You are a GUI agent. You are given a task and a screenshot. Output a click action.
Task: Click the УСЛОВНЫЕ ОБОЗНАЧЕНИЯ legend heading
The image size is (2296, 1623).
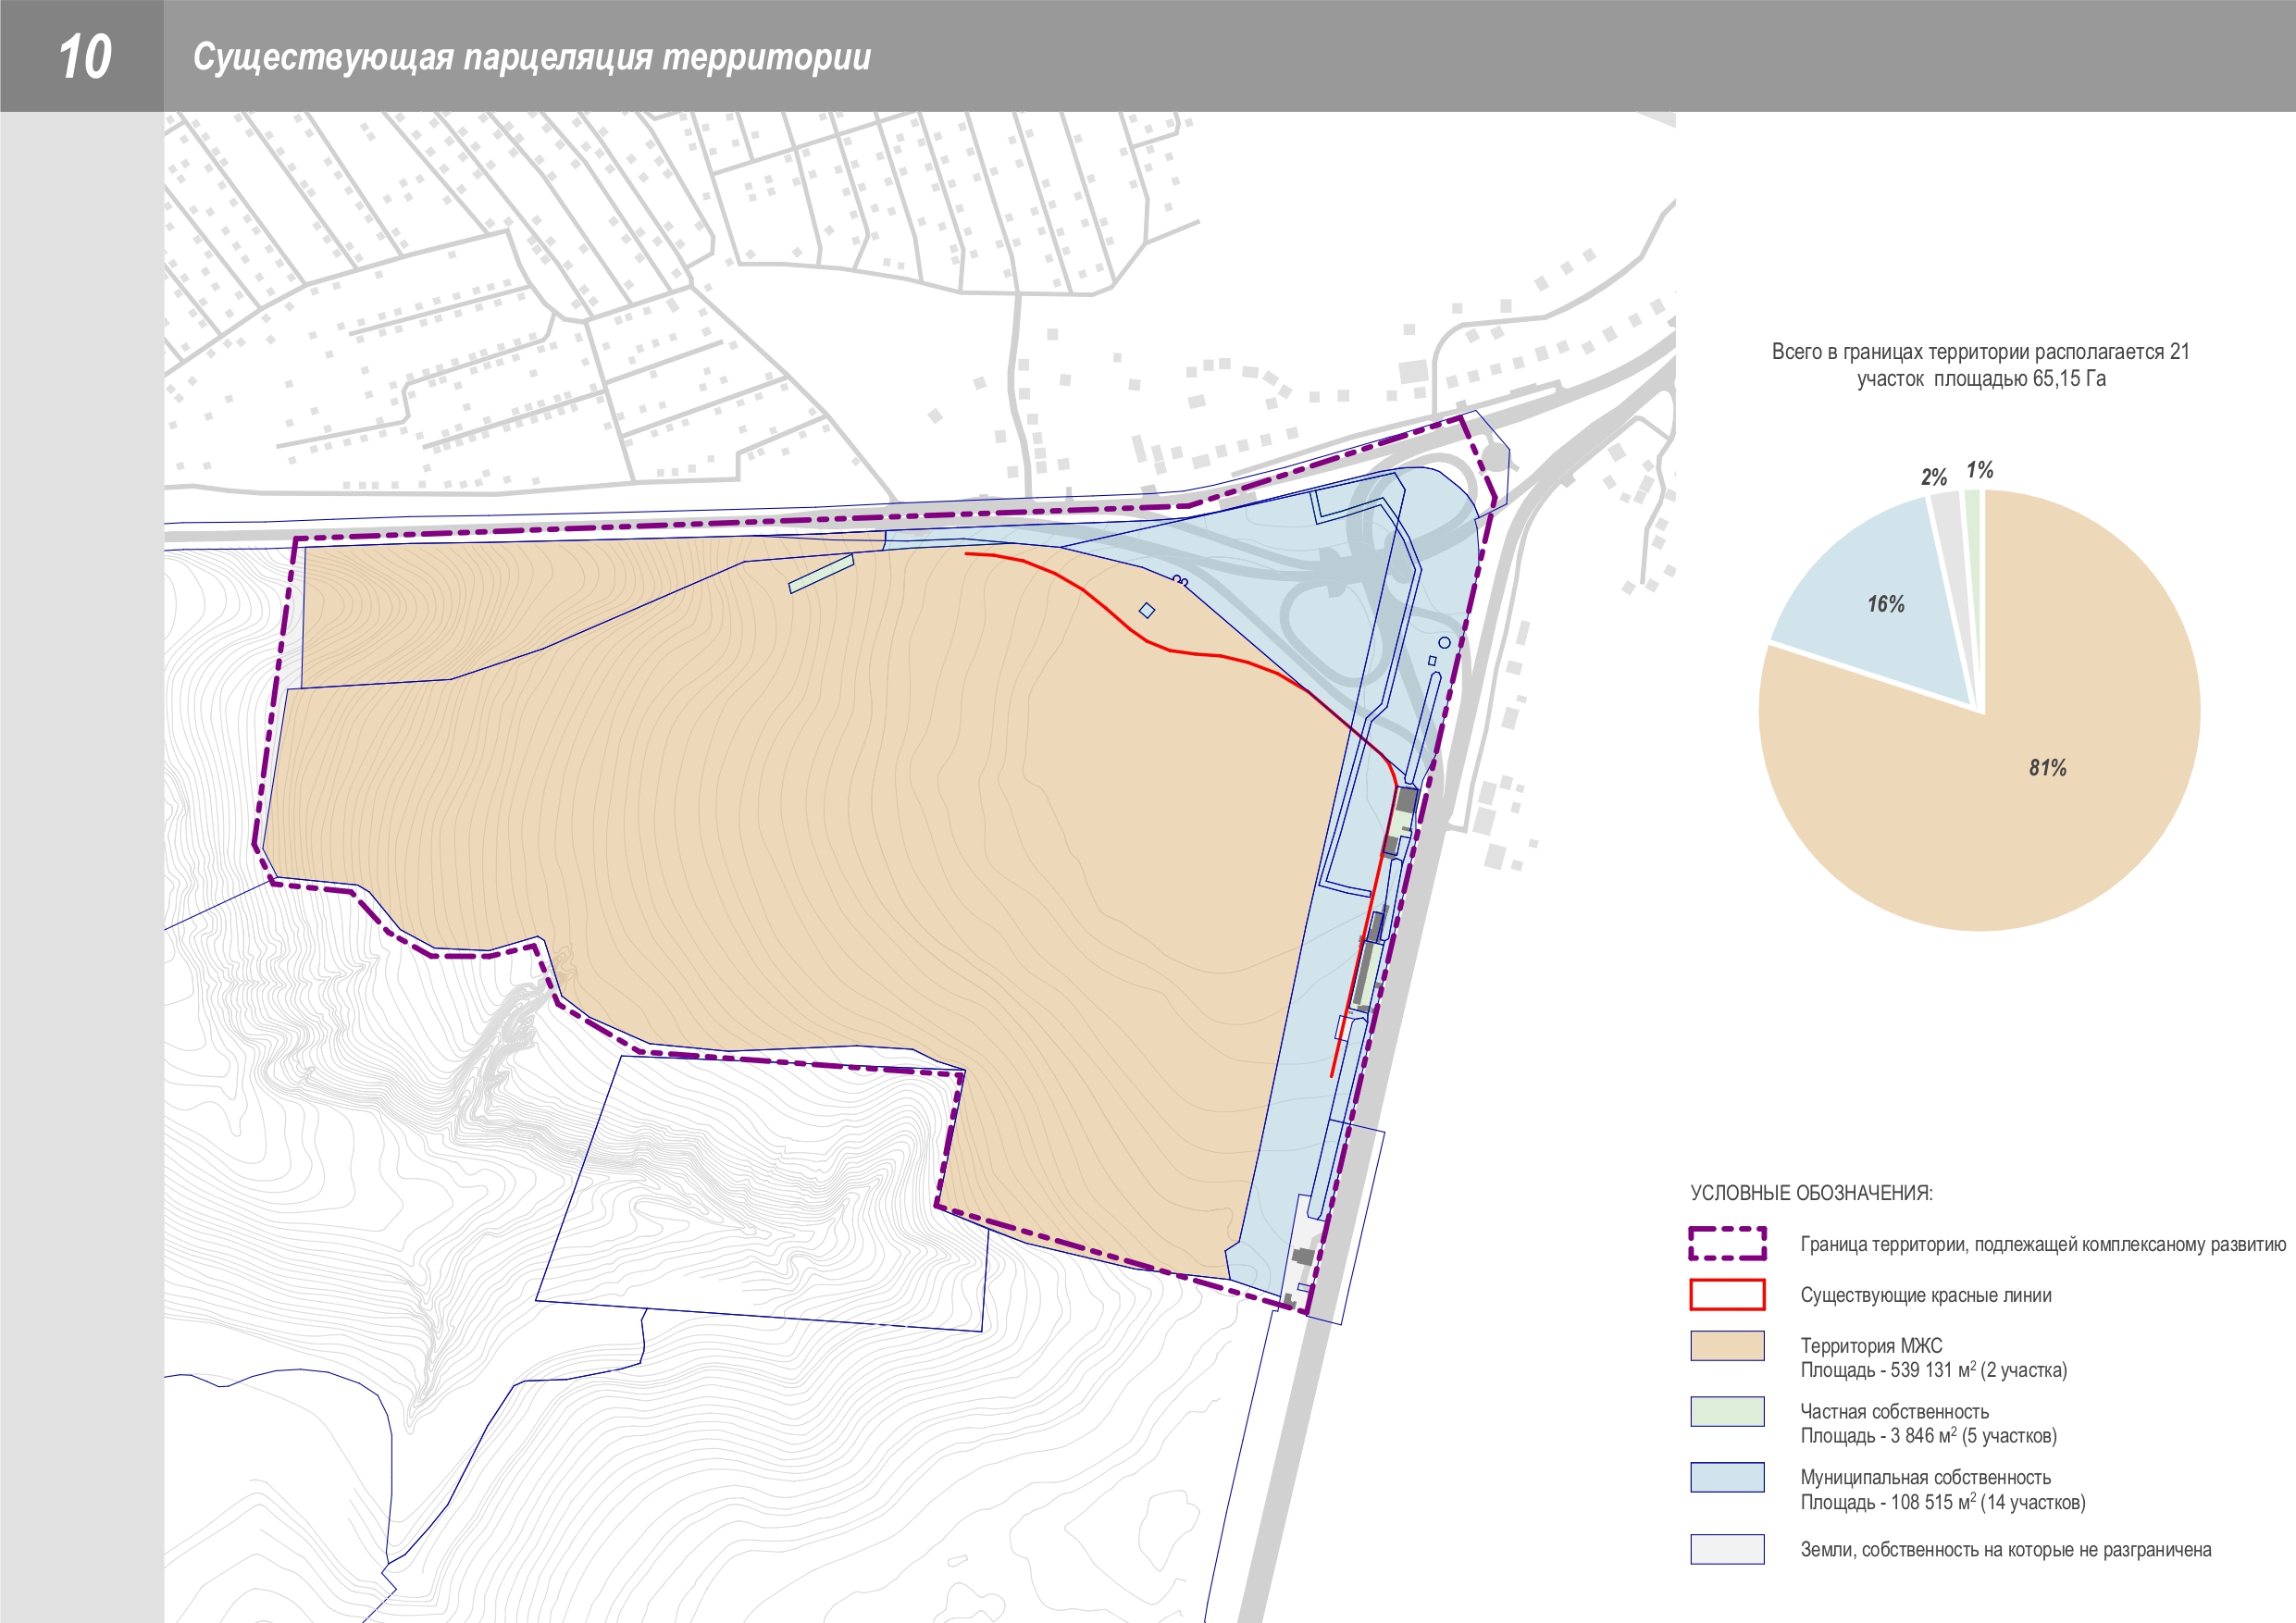[x=1811, y=1192]
